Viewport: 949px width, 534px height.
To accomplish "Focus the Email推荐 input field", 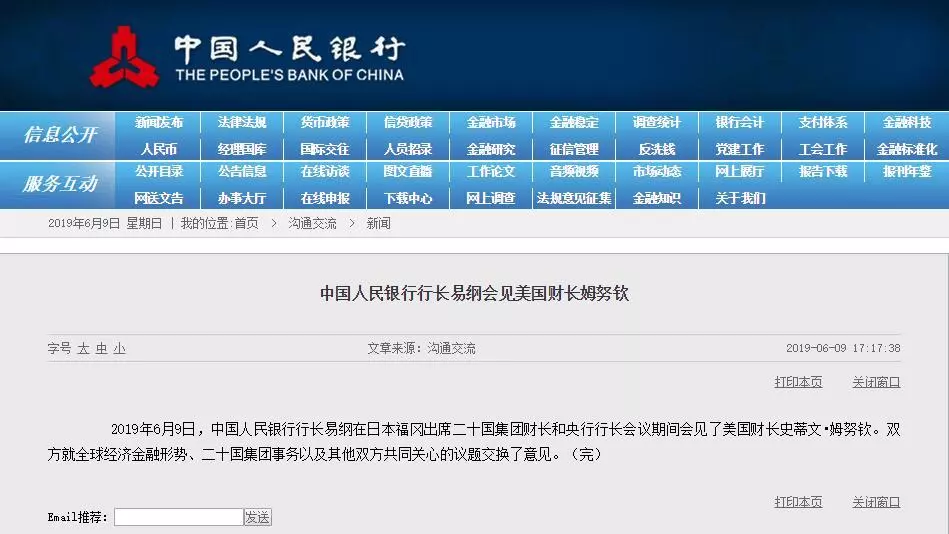I will click(178, 517).
